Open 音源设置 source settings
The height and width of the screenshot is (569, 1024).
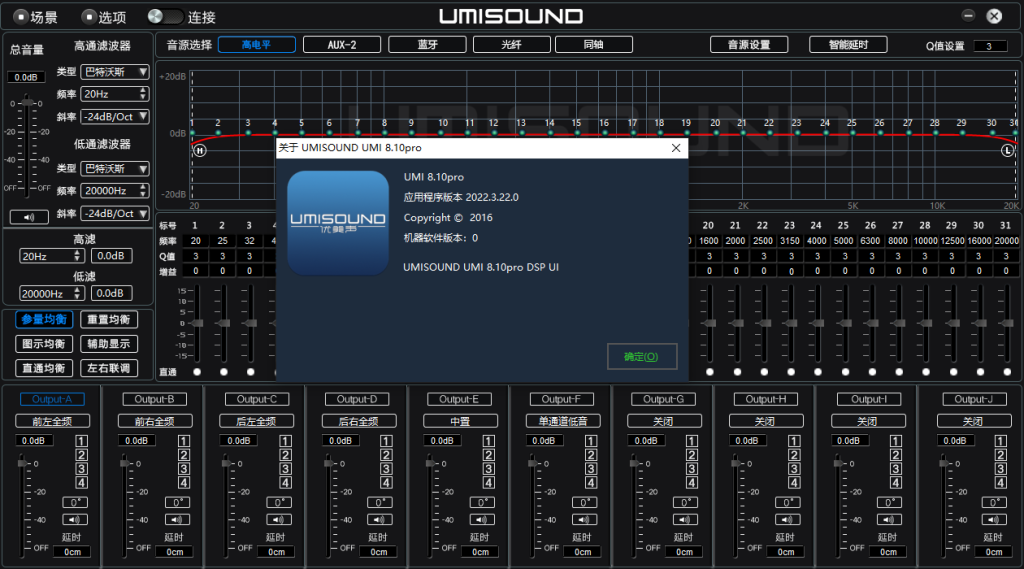(x=749, y=44)
